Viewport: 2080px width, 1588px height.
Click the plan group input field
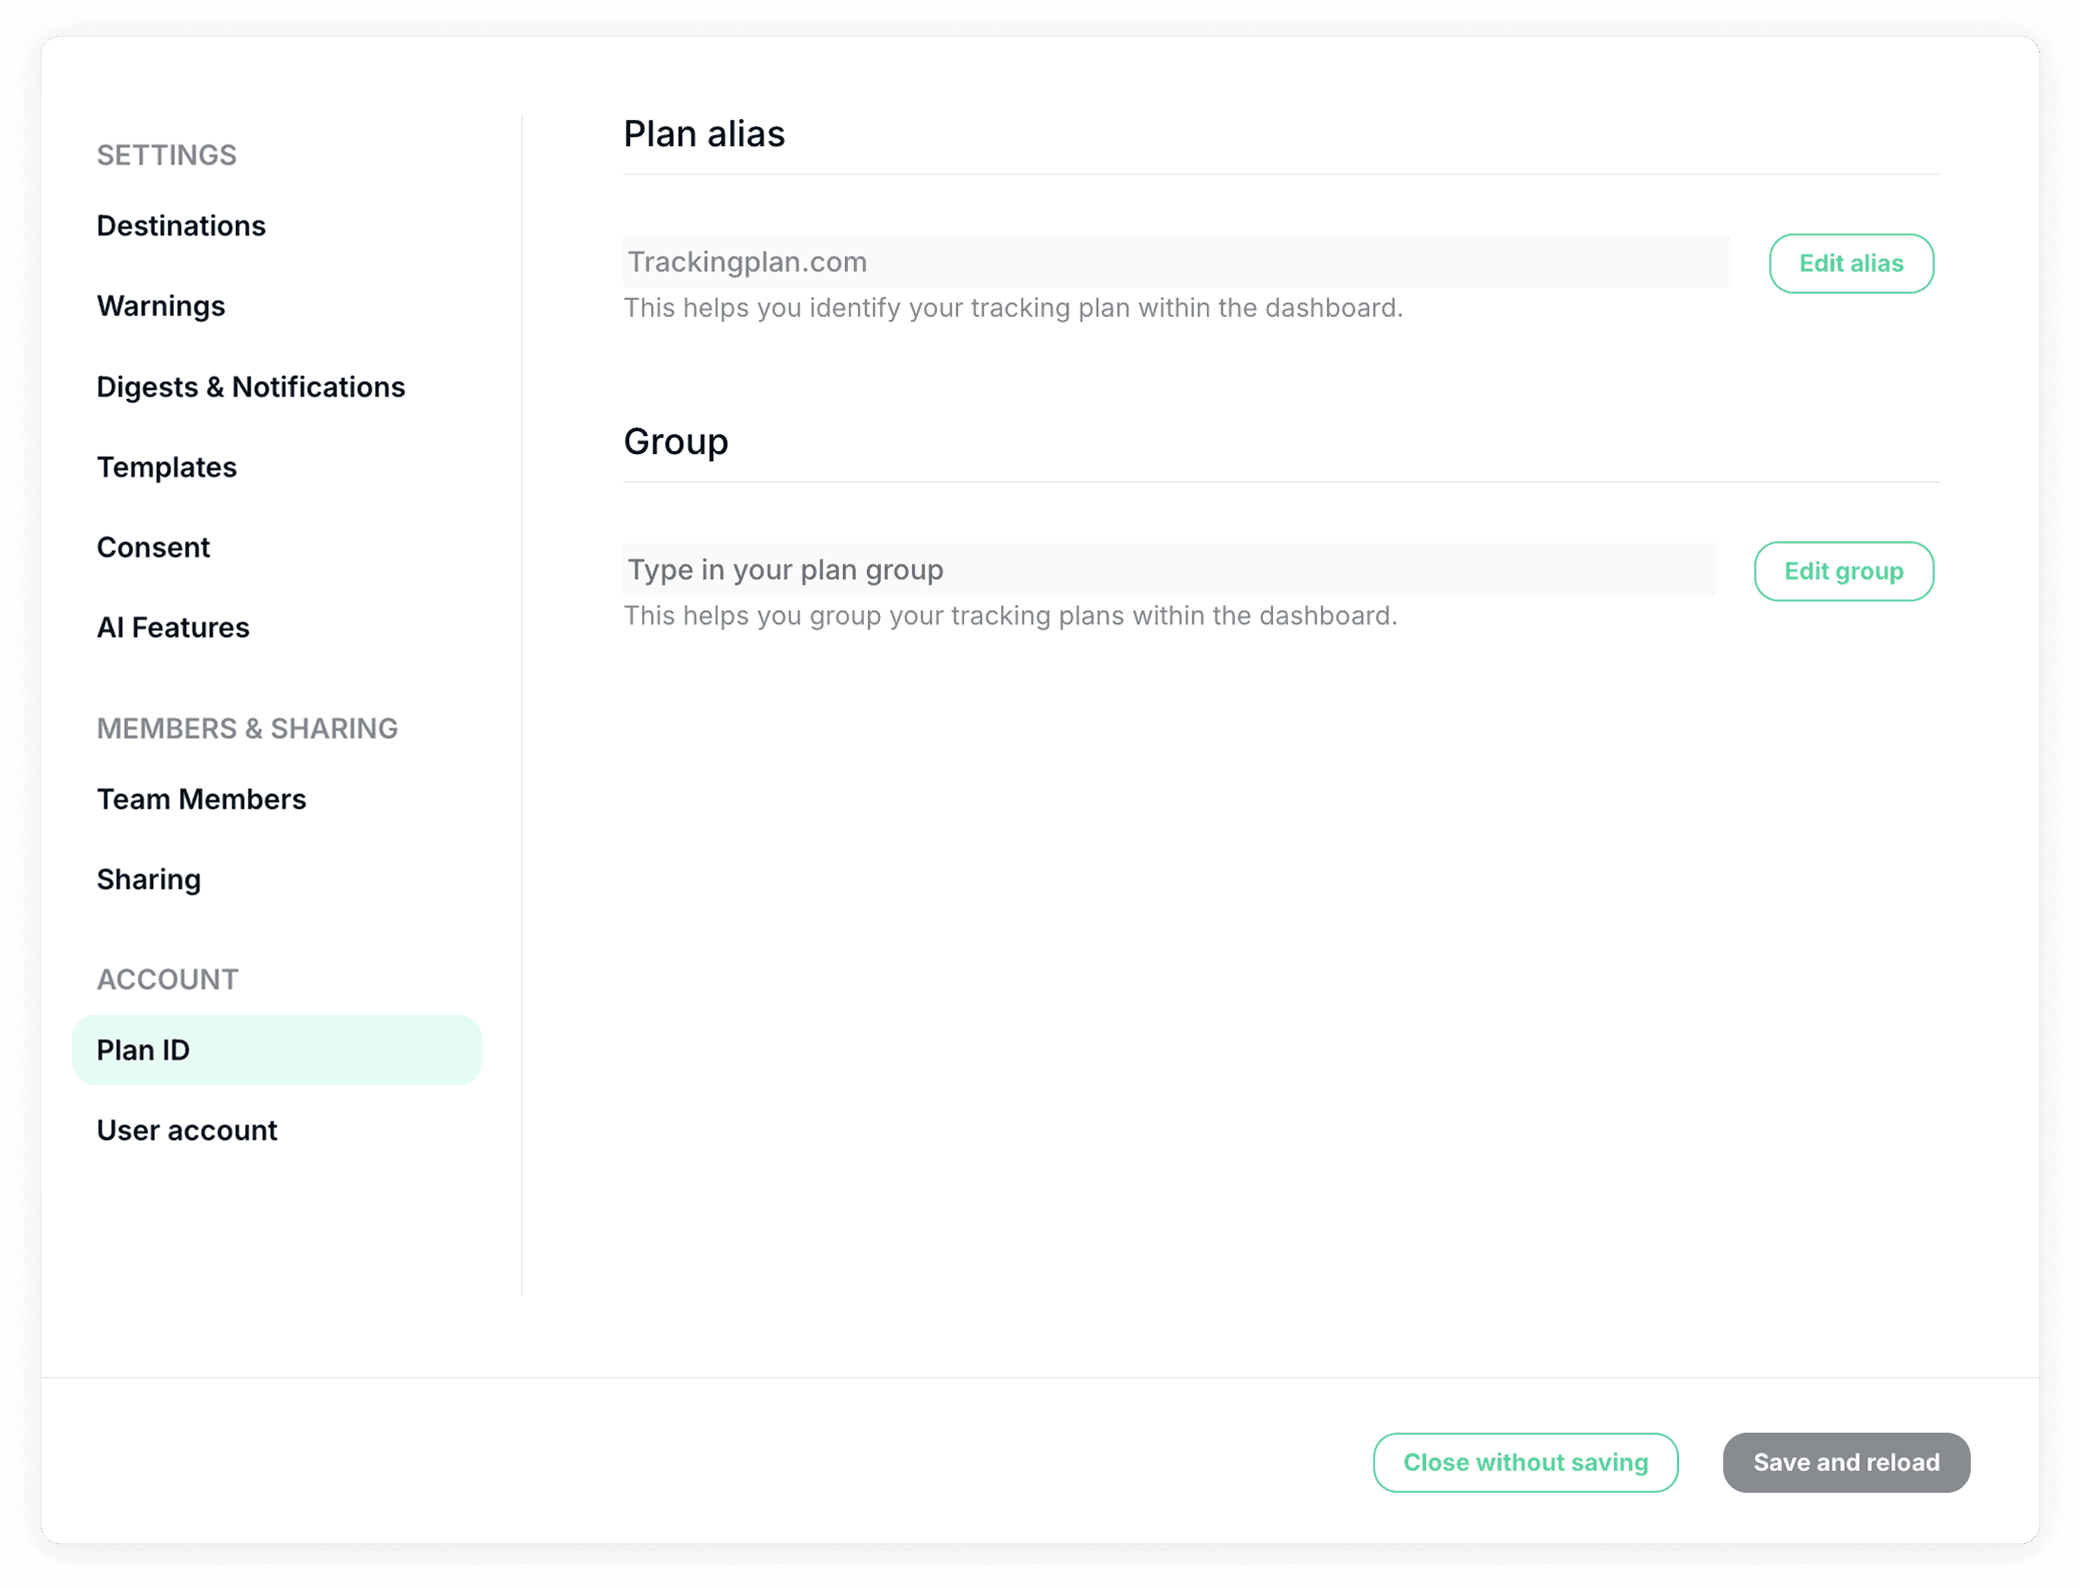[1169, 570]
